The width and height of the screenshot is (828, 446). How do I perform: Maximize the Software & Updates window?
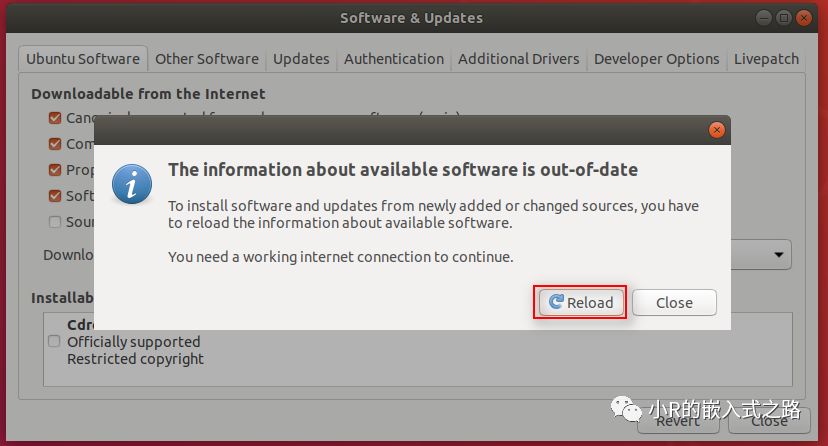tap(785, 17)
